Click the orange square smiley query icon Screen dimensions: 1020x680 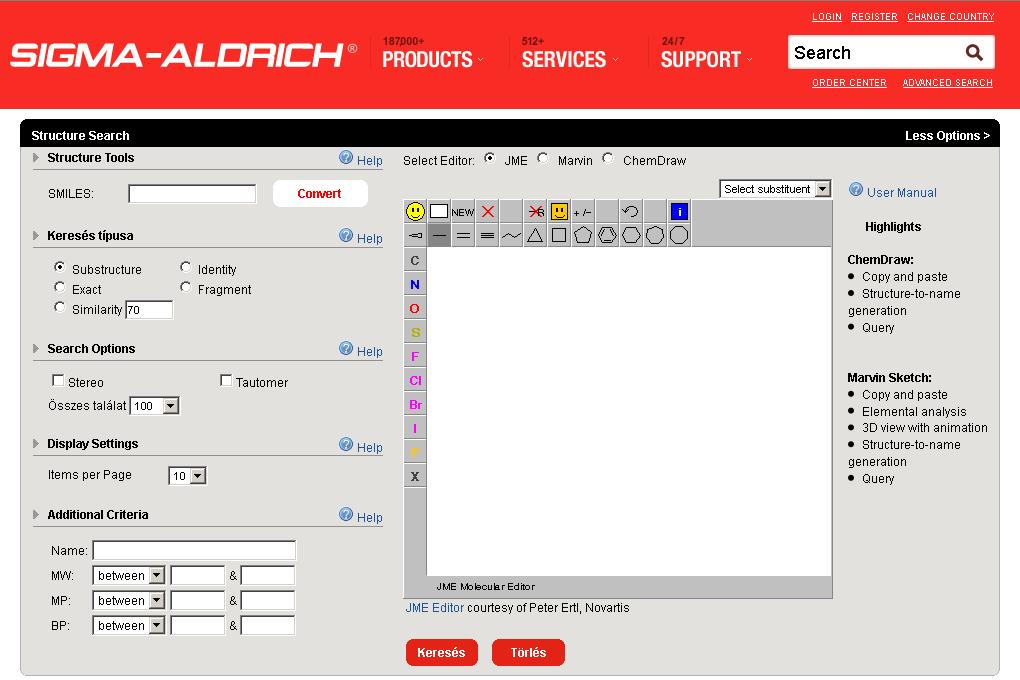[559, 211]
